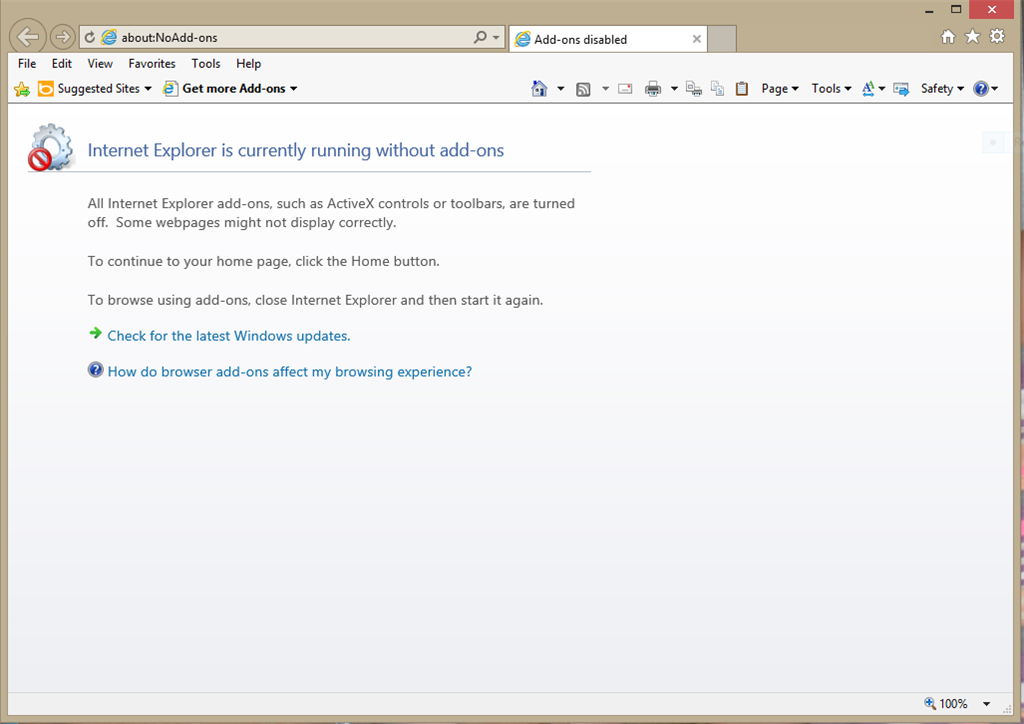Open the Favorites menu
The image size is (1024, 724).
(x=152, y=63)
